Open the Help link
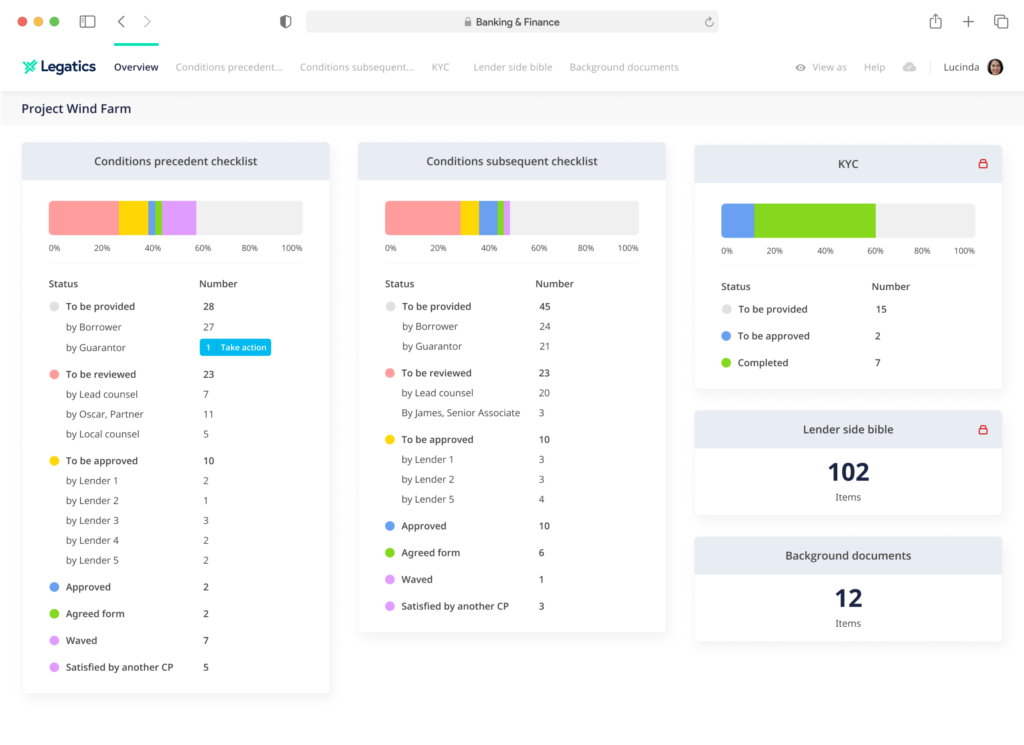Viewport: 1024px width, 745px height. point(874,67)
